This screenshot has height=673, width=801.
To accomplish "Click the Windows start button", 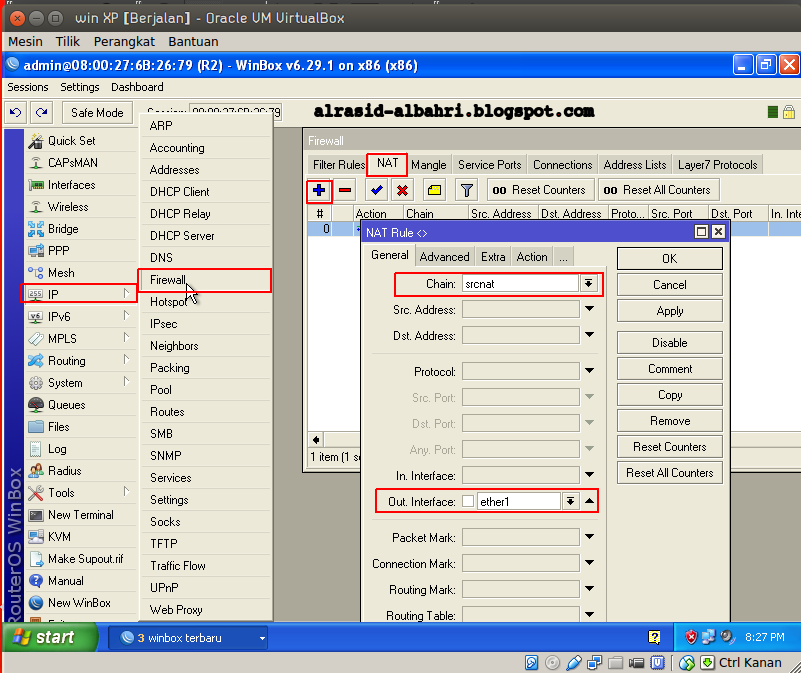I will [50, 637].
